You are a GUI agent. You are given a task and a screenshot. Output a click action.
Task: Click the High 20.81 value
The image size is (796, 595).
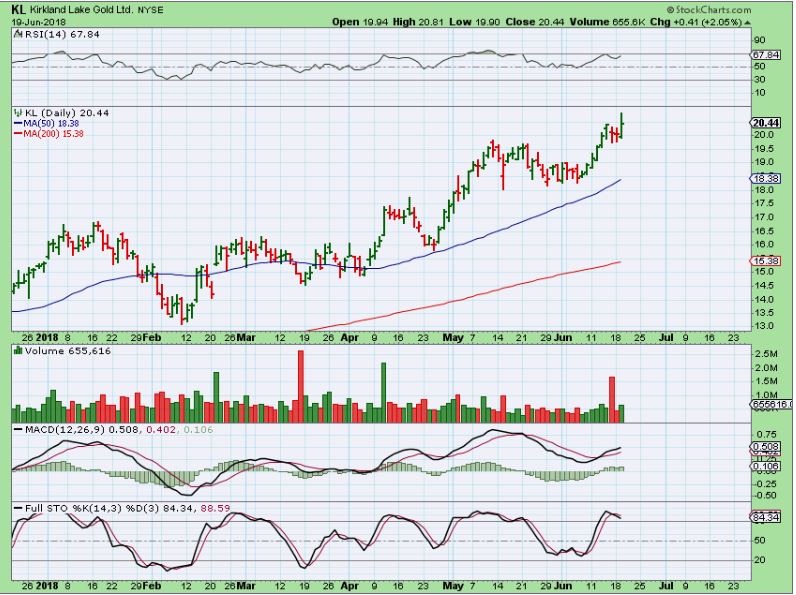click(x=418, y=22)
